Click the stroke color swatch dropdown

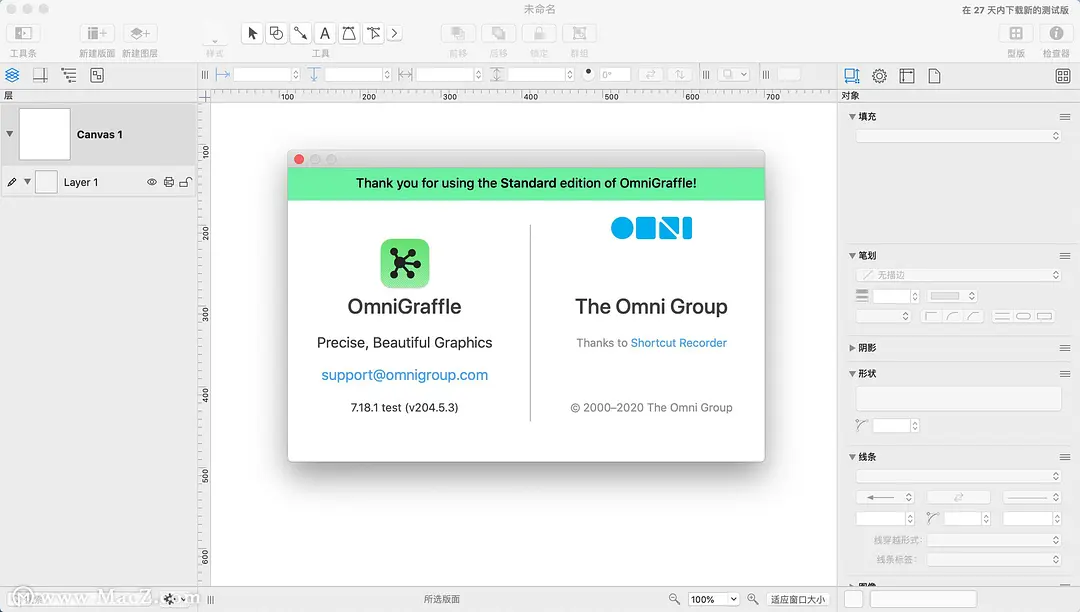[x=952, y=296]
